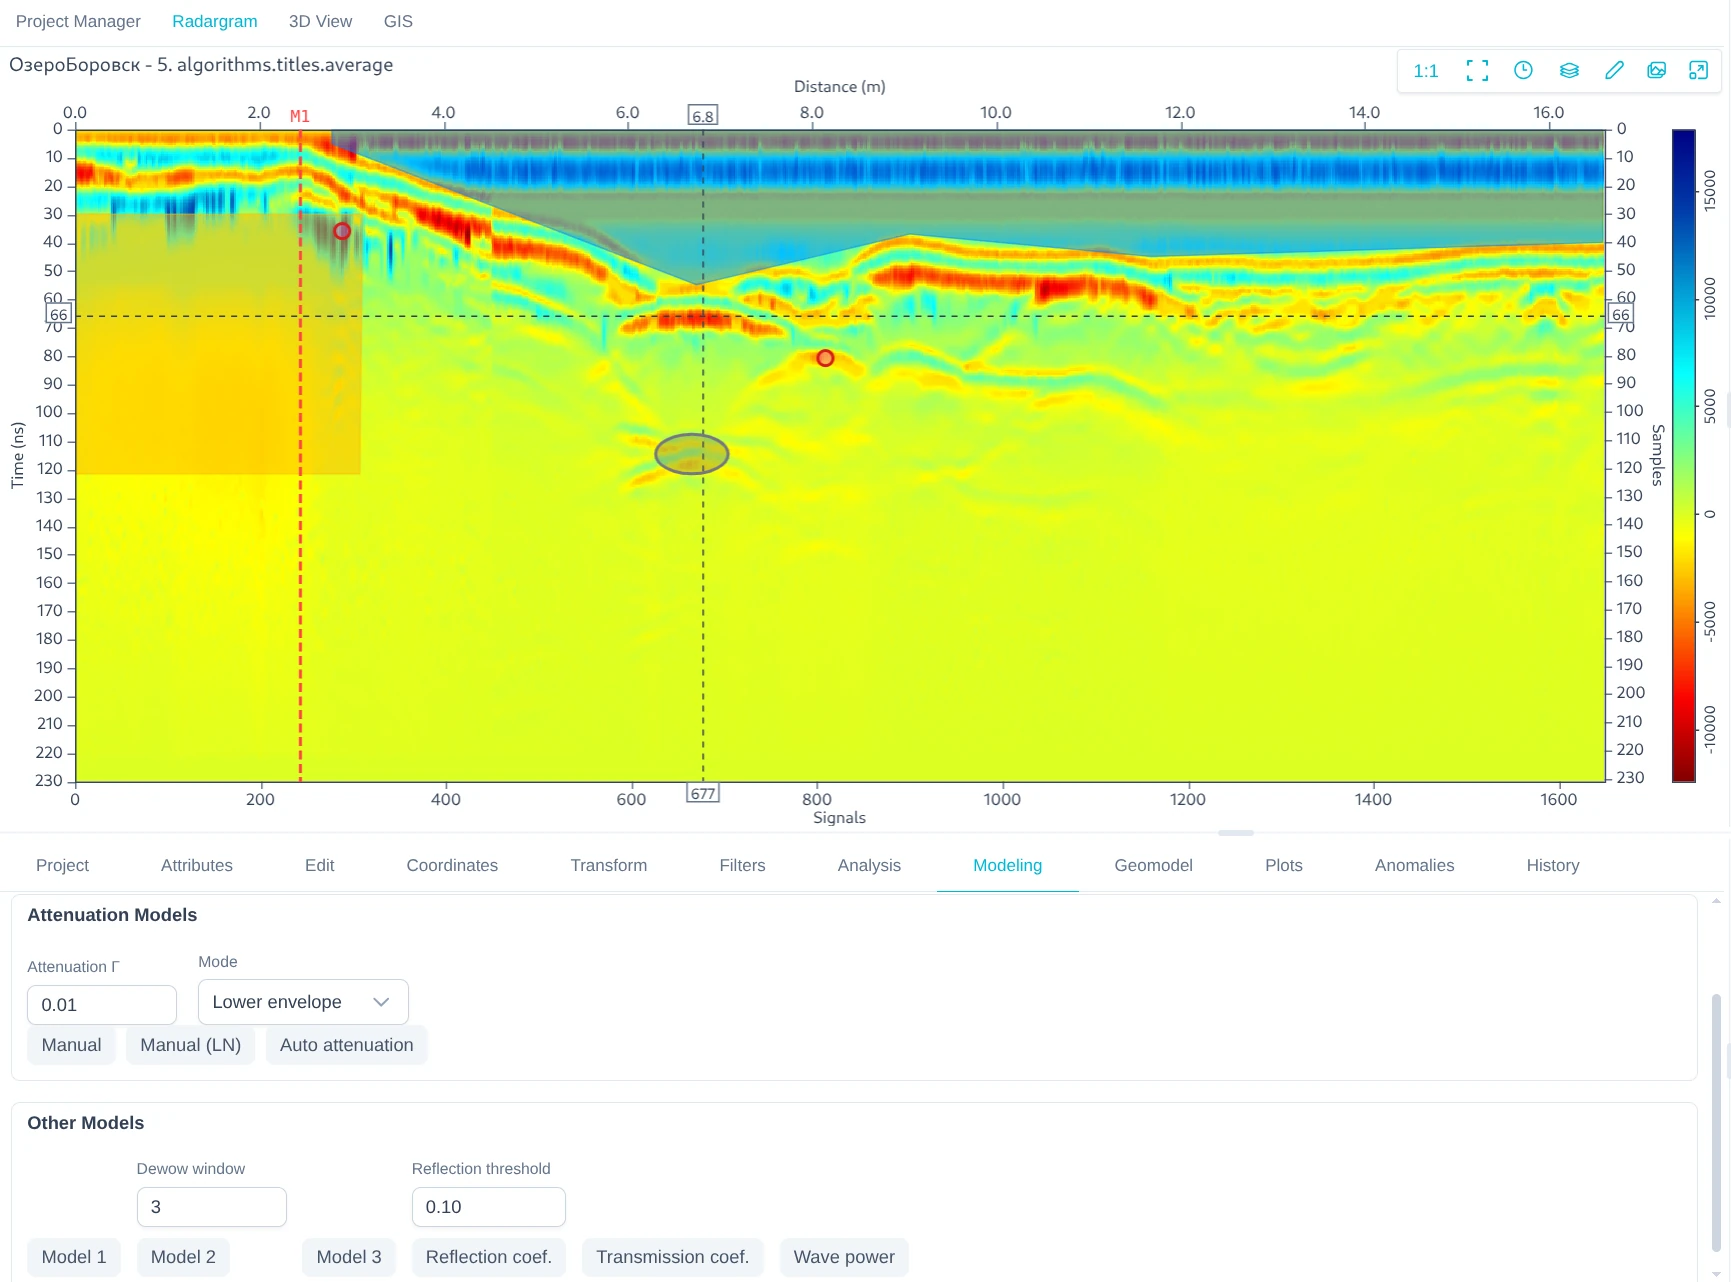The image size is (1731, 1282).
Task: Set the radargram zoom to 1:1
Action: (1425, 70)
